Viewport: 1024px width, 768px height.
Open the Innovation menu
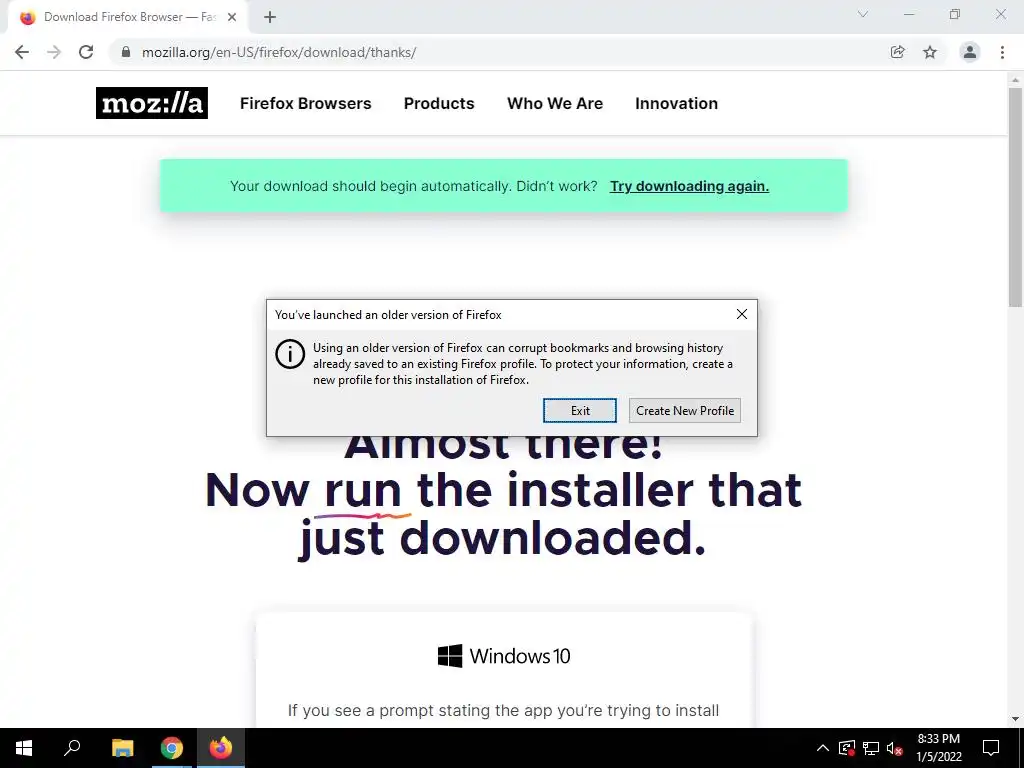tap(677, 103)
